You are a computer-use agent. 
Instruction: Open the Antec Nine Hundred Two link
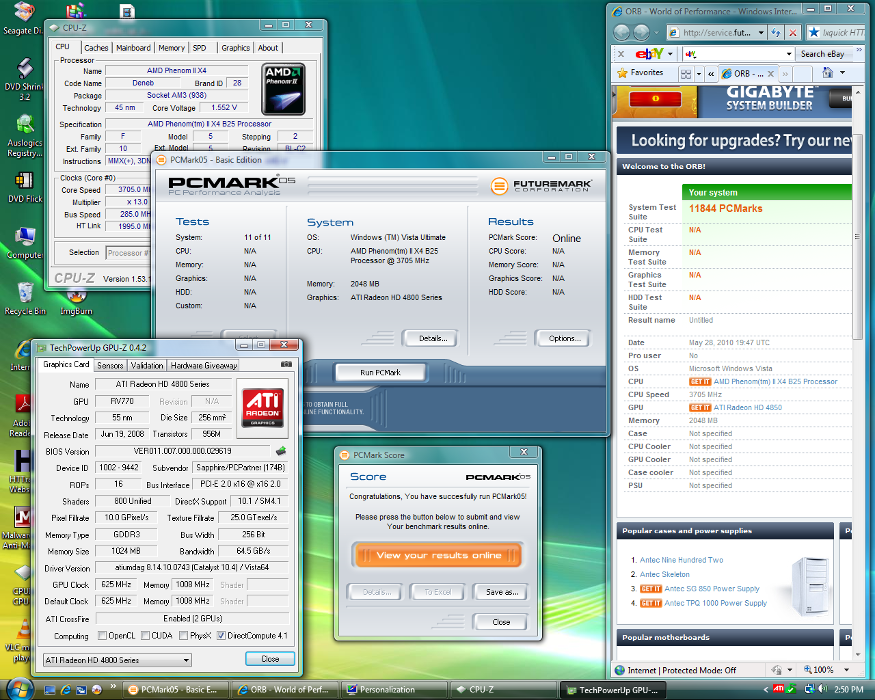point(681,560)
